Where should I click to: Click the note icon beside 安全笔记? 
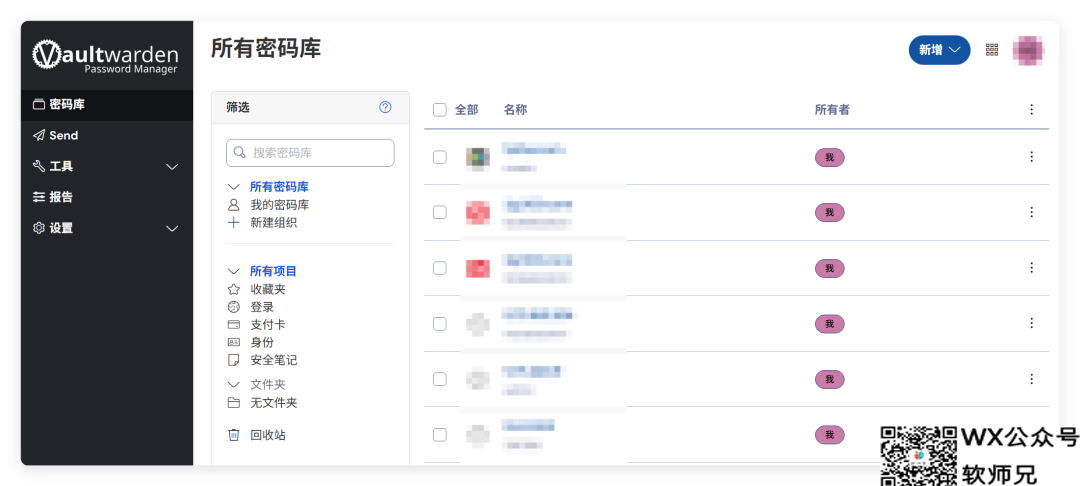click(x=234, y=360)
